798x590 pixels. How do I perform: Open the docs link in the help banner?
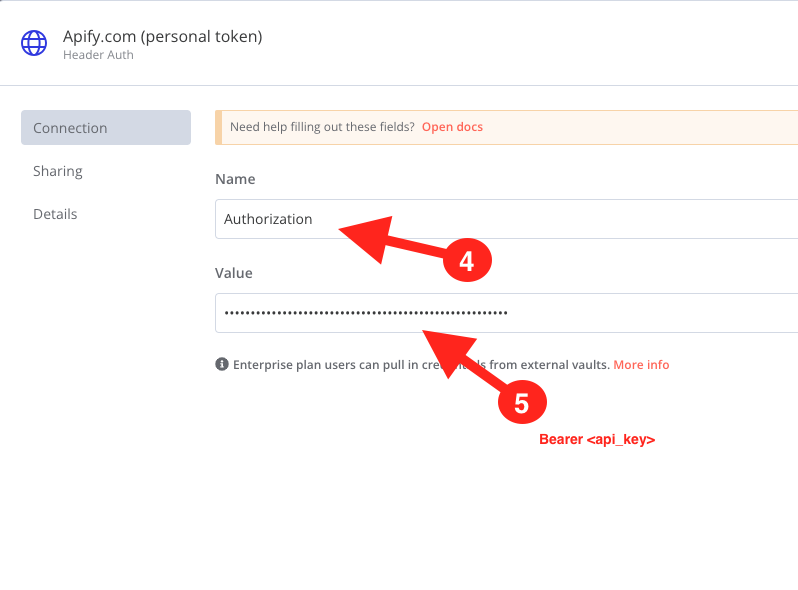(x=452, y=127)
